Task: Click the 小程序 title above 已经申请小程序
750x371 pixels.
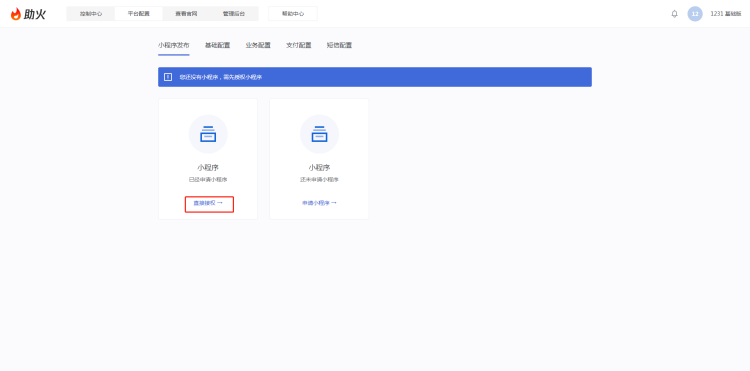Action: [x=208, y=168]
